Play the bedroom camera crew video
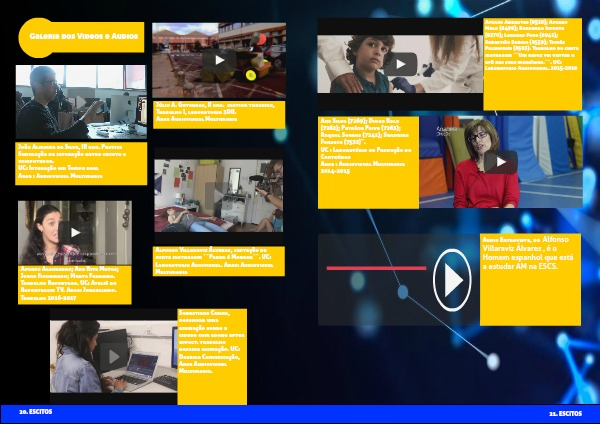Screen dimensions: 600x424 click(x=218, y=195)
